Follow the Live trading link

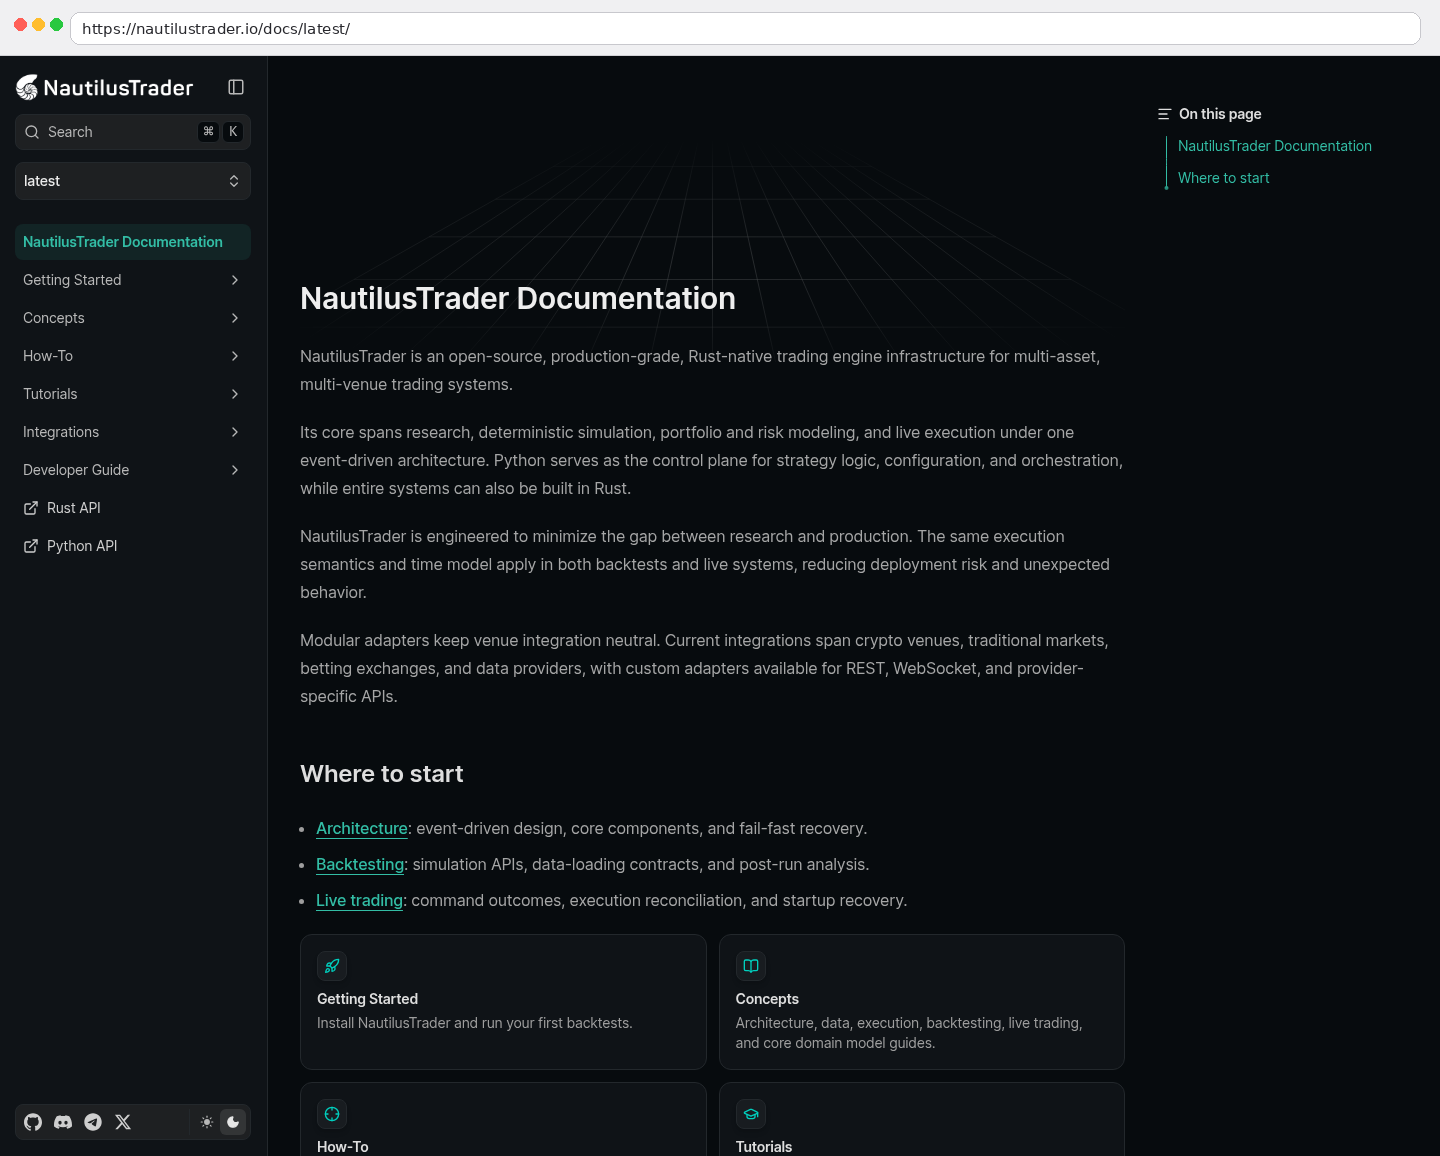point(359,901)
